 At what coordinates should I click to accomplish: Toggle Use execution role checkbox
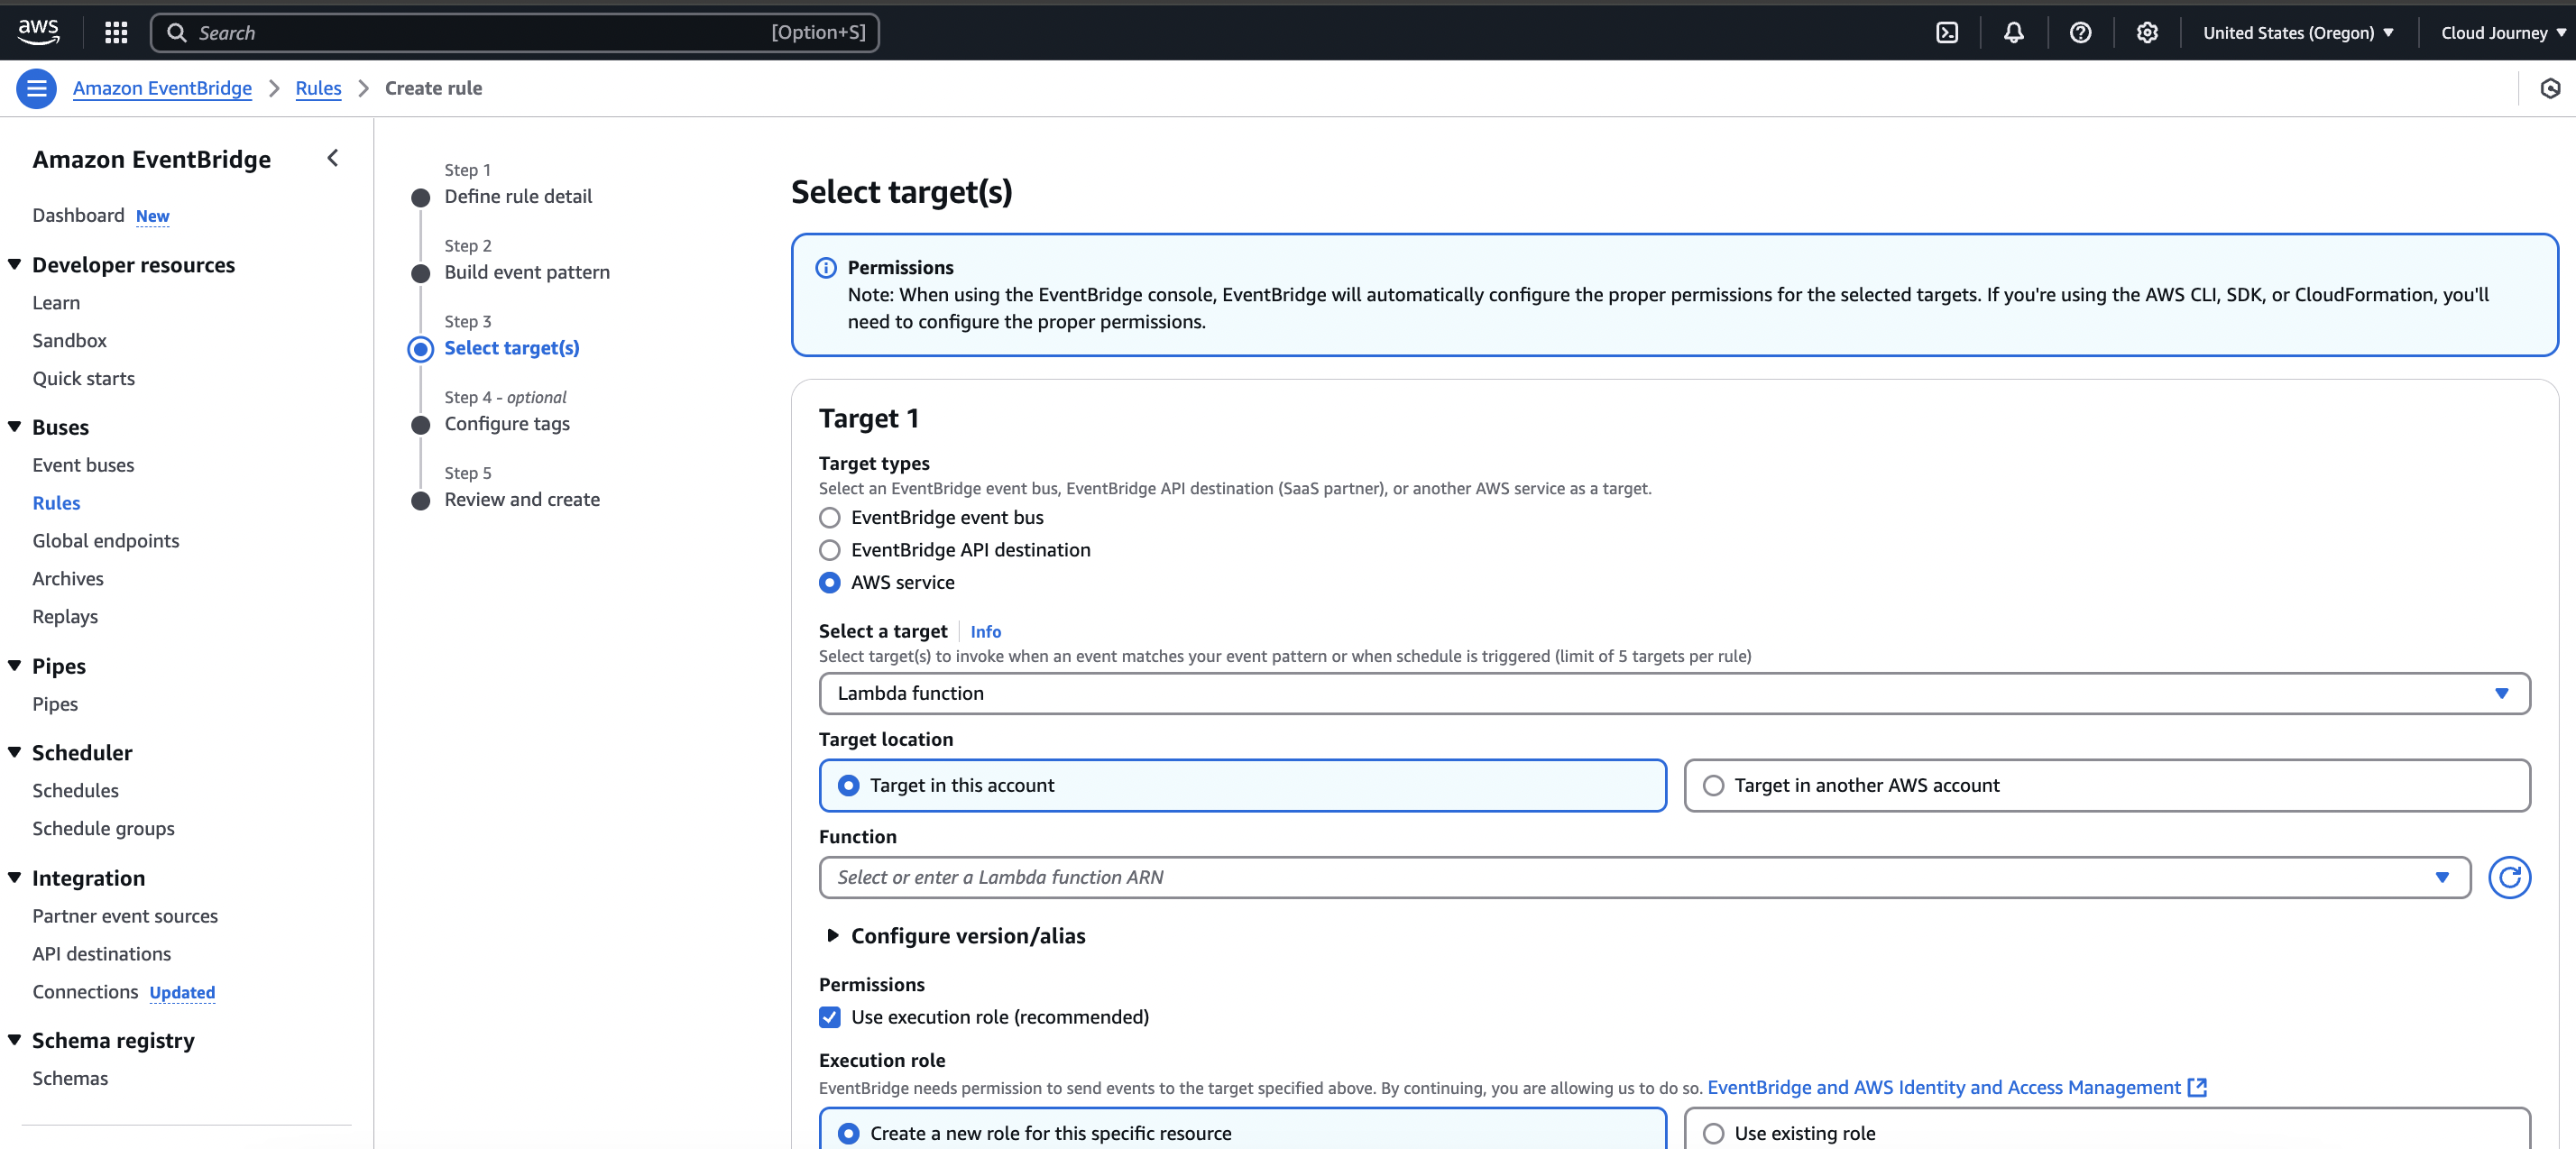[829, 1017]
